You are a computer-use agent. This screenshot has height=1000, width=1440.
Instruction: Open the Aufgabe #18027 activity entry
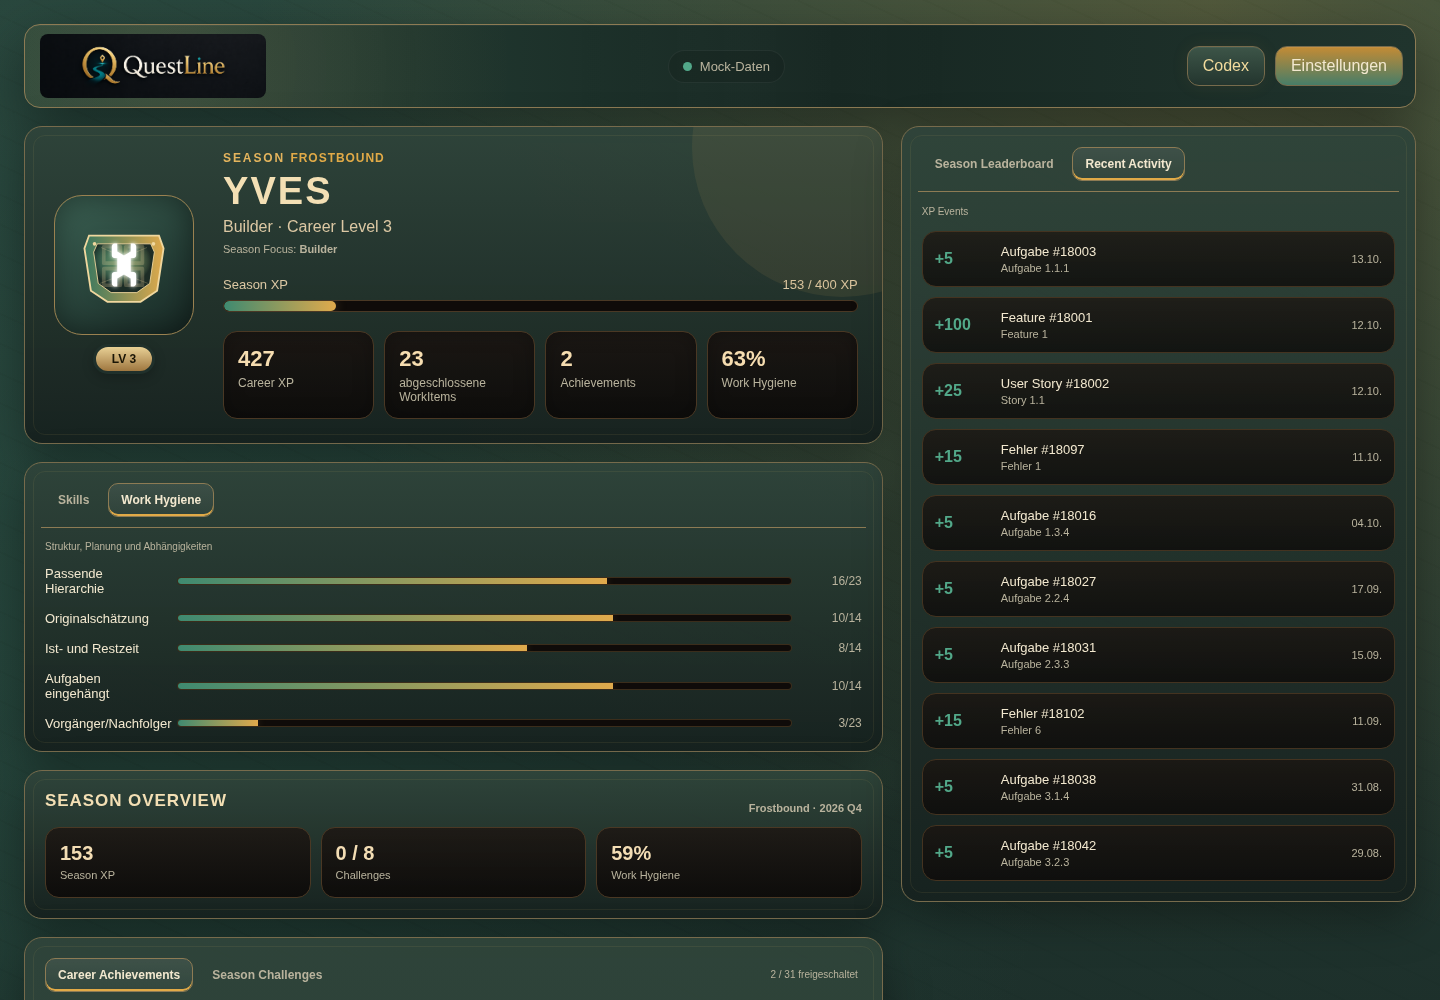pos(1158,589)
